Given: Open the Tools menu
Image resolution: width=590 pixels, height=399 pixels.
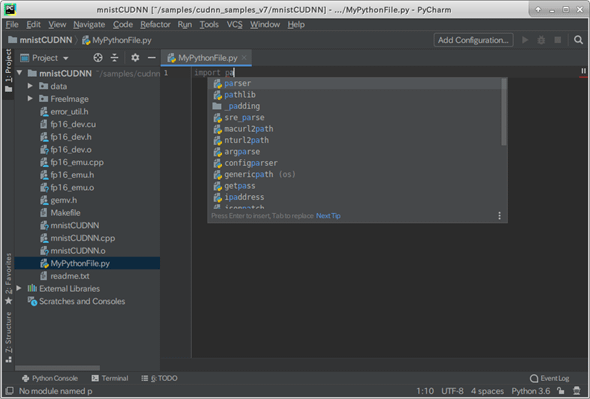Looking at the screenshot, I should click(209, 24).
